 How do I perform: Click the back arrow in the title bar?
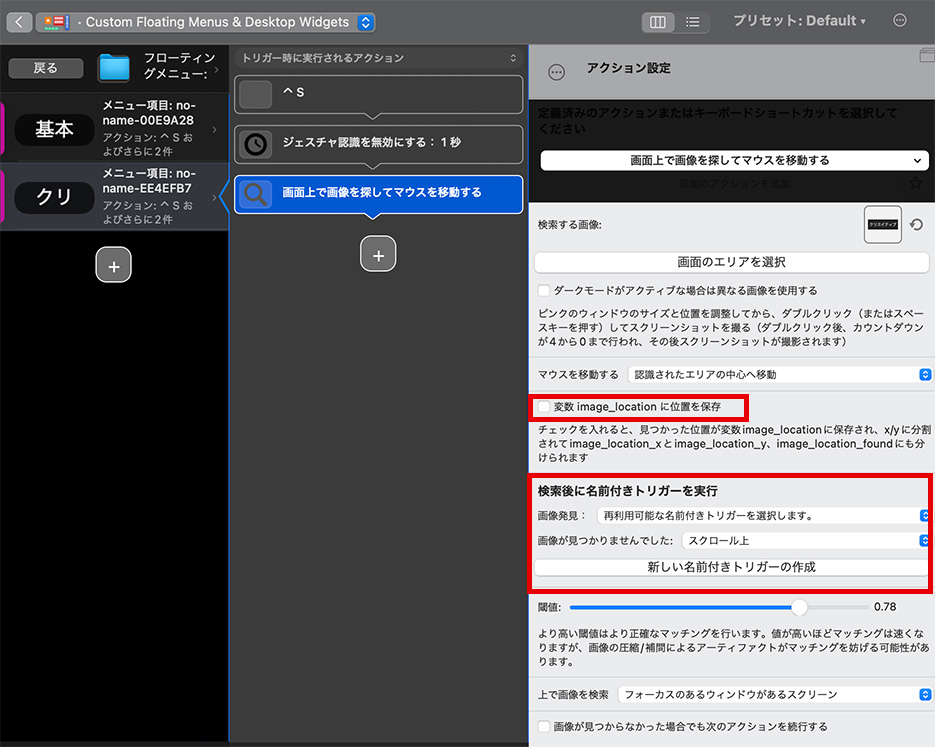click(x=18, y=20)
